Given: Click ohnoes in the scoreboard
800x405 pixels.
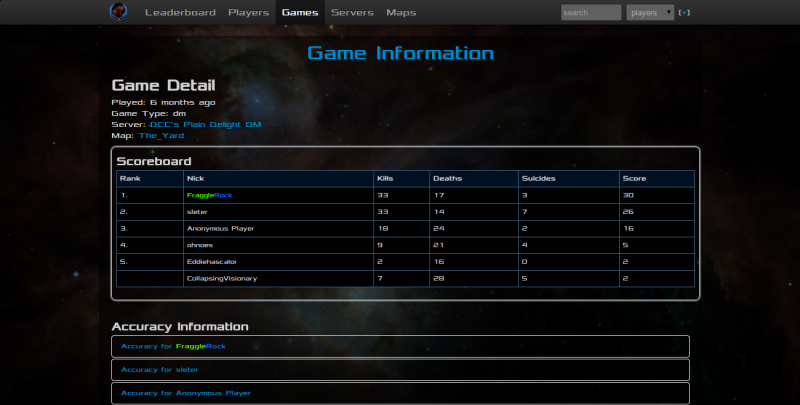Looking at the screenshot, I should pyautogui.click(x=199, y=244).
